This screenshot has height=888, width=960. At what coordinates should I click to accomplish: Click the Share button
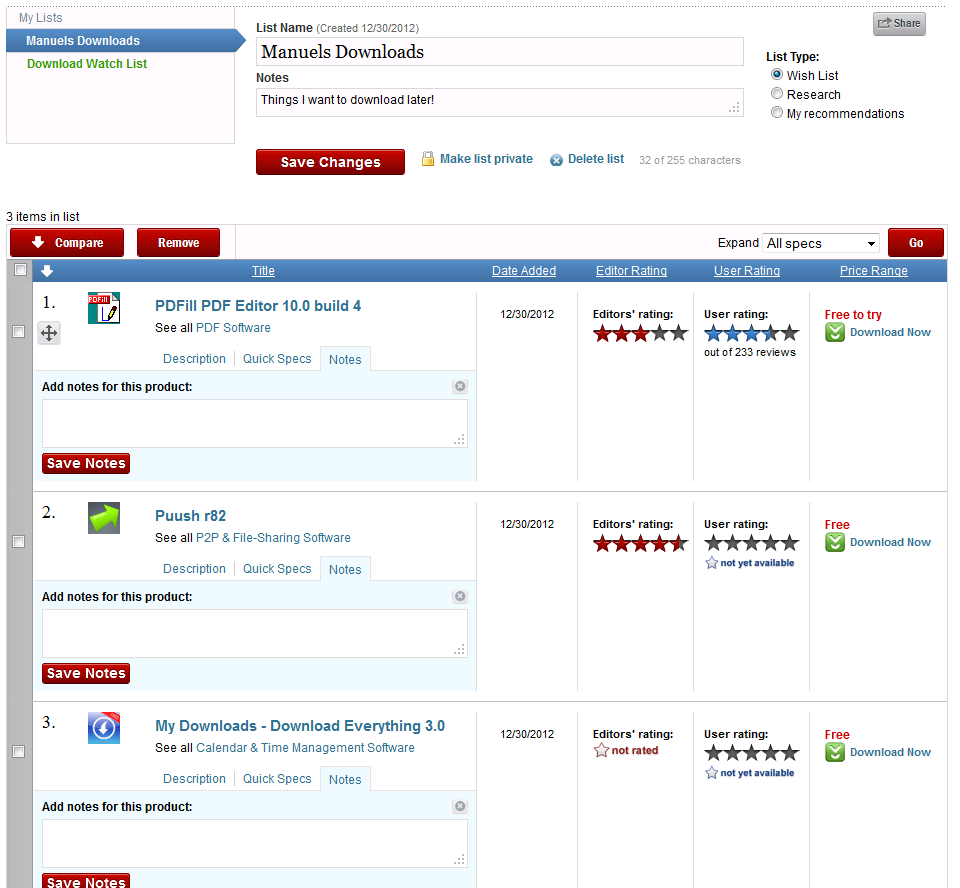[x=899, y=24]
